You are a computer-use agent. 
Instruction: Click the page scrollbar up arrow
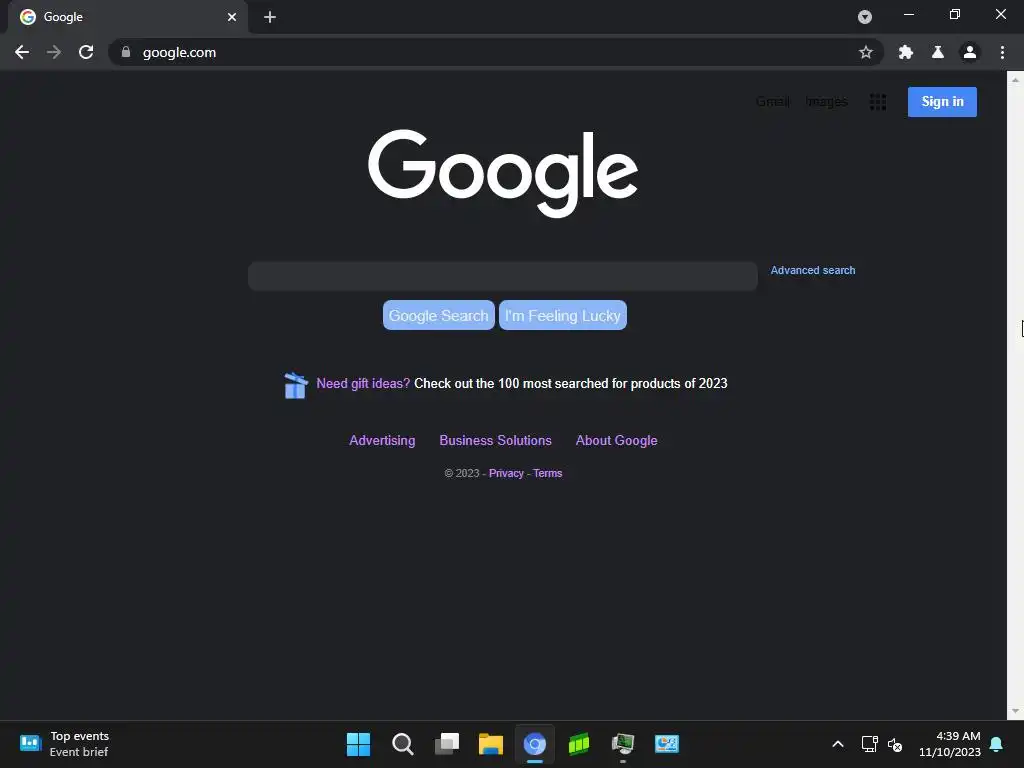point(1015,80)
